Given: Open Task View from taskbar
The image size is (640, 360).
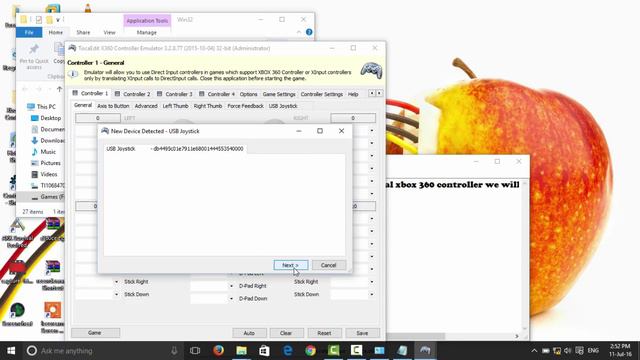Looking at the screenshot, I should (x=195, y=351).
